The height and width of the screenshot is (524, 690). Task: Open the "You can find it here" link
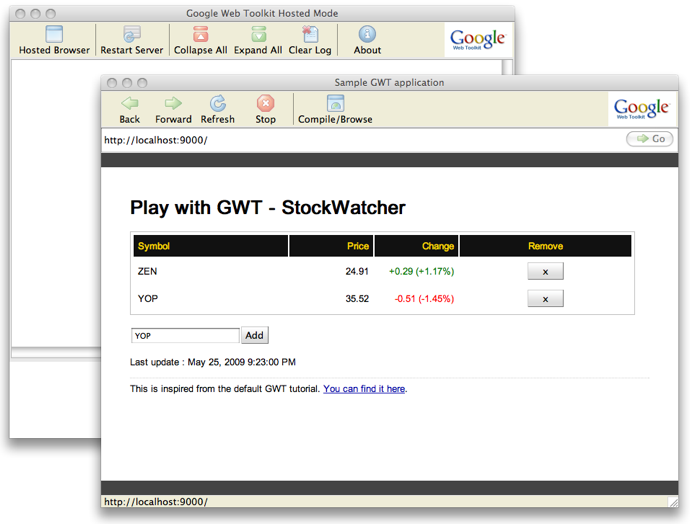pos(364,389)
